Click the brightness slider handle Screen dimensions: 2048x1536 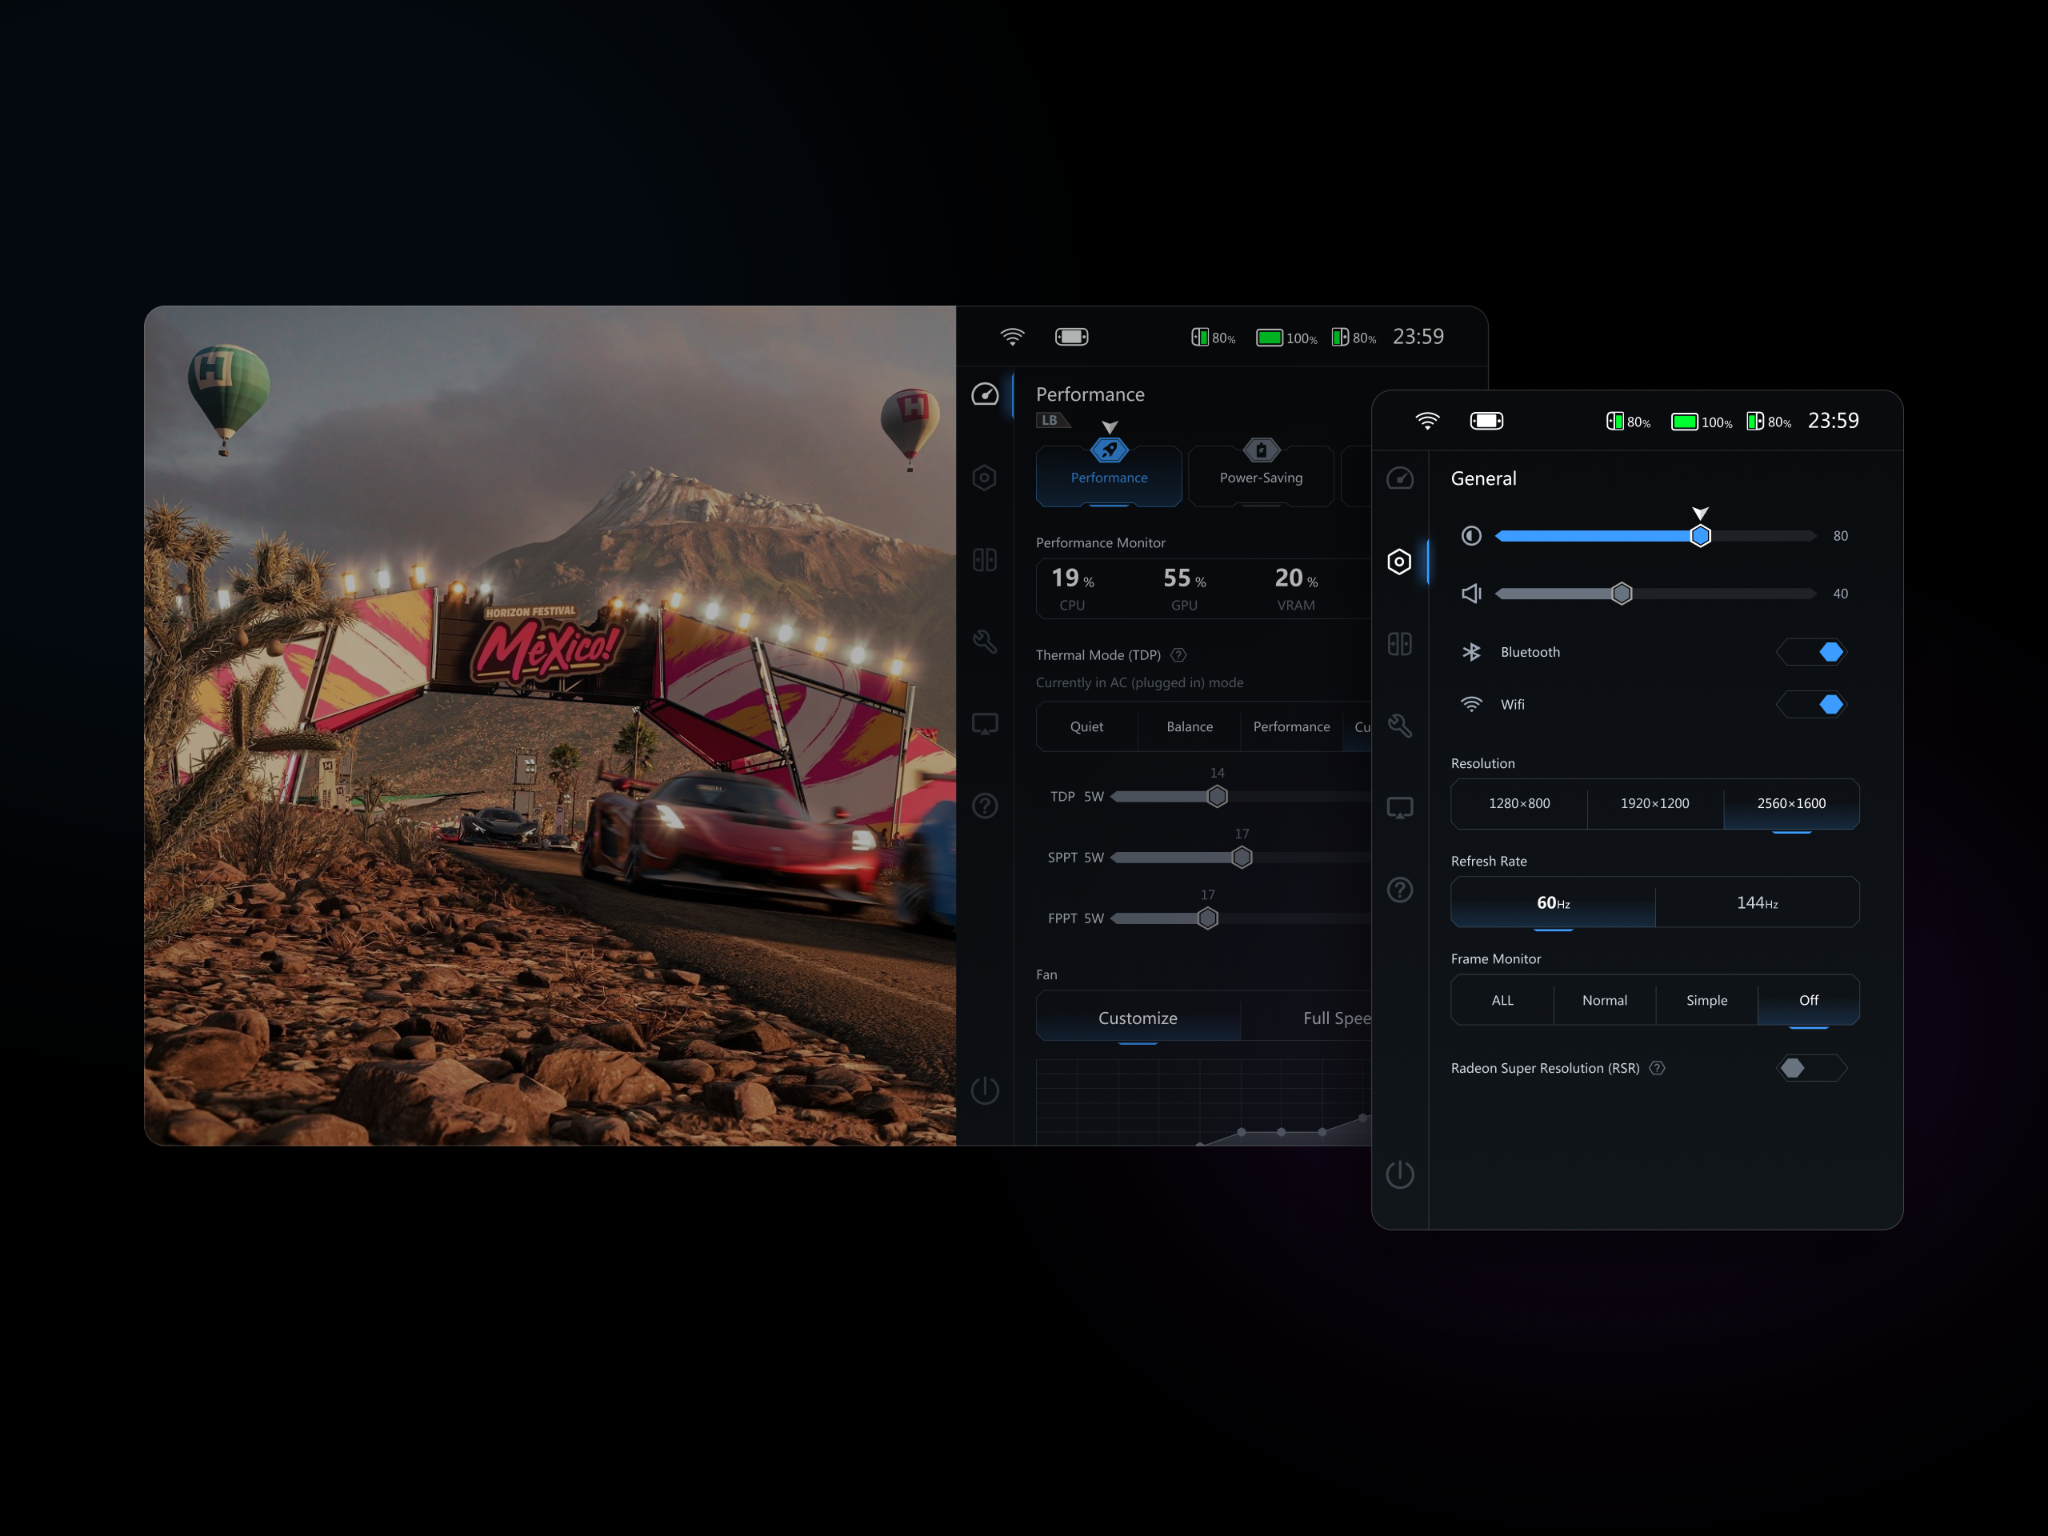click(1700, 536)
